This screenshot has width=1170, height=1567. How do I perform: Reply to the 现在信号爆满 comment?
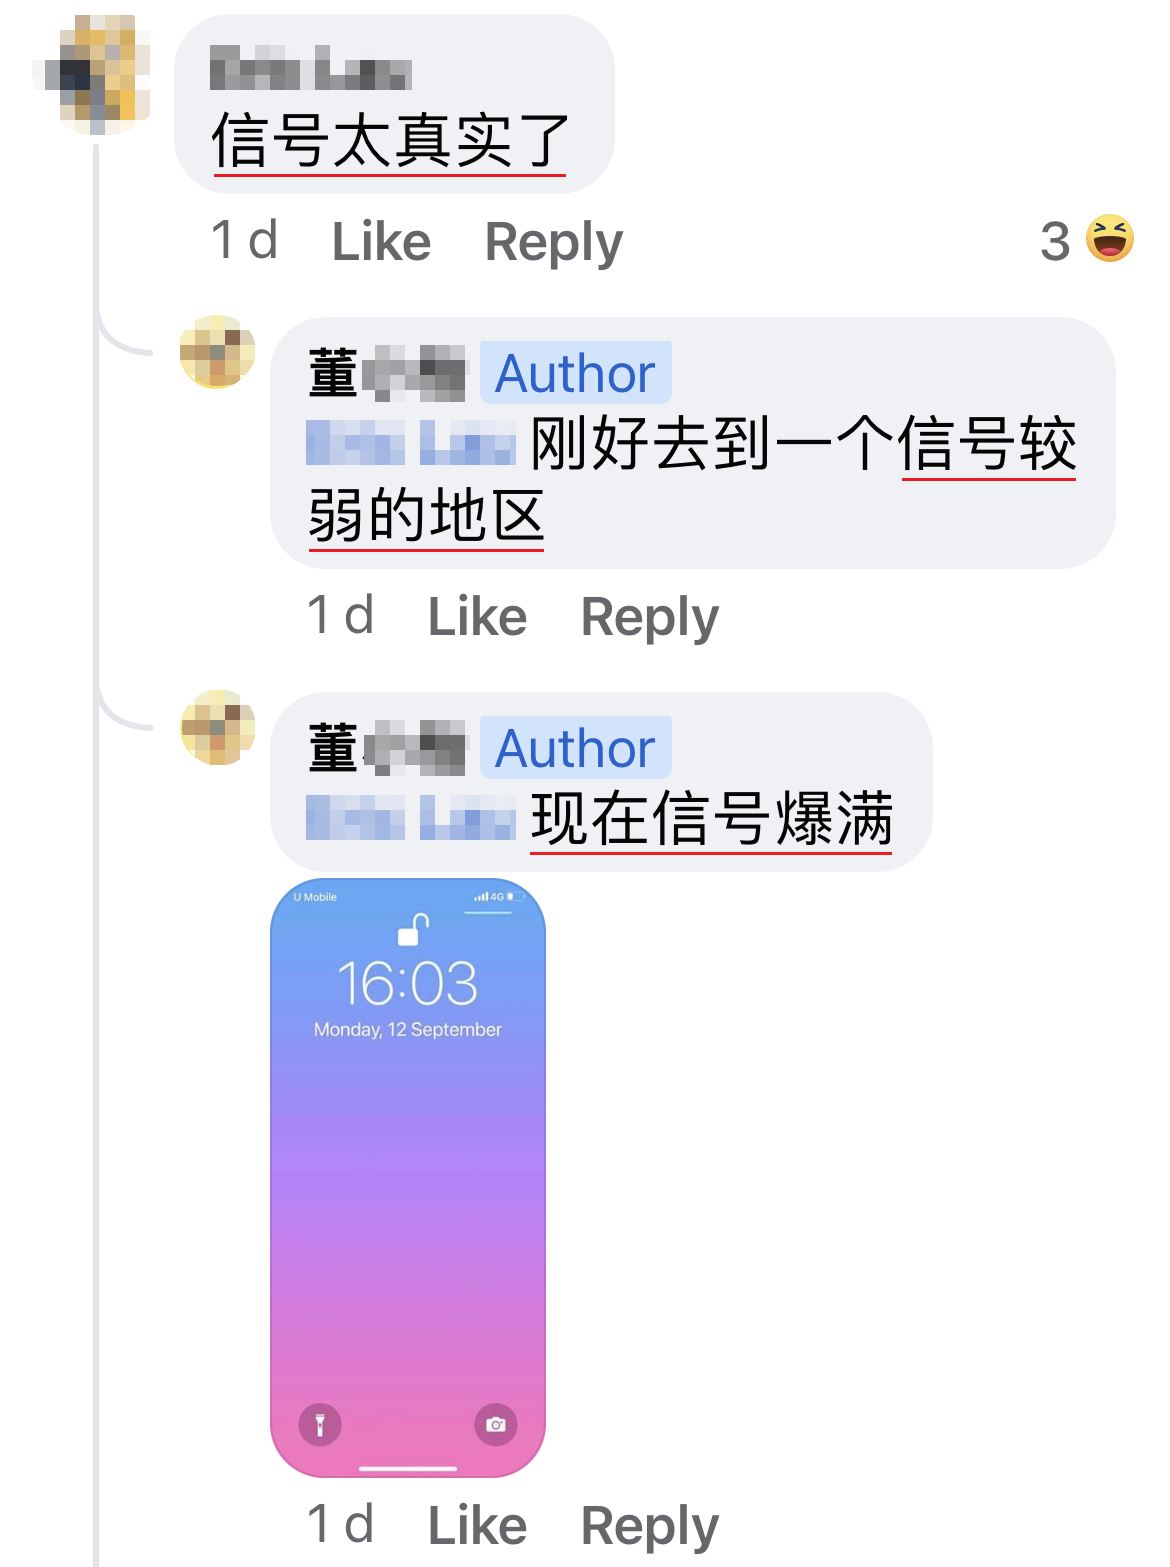650,1527
